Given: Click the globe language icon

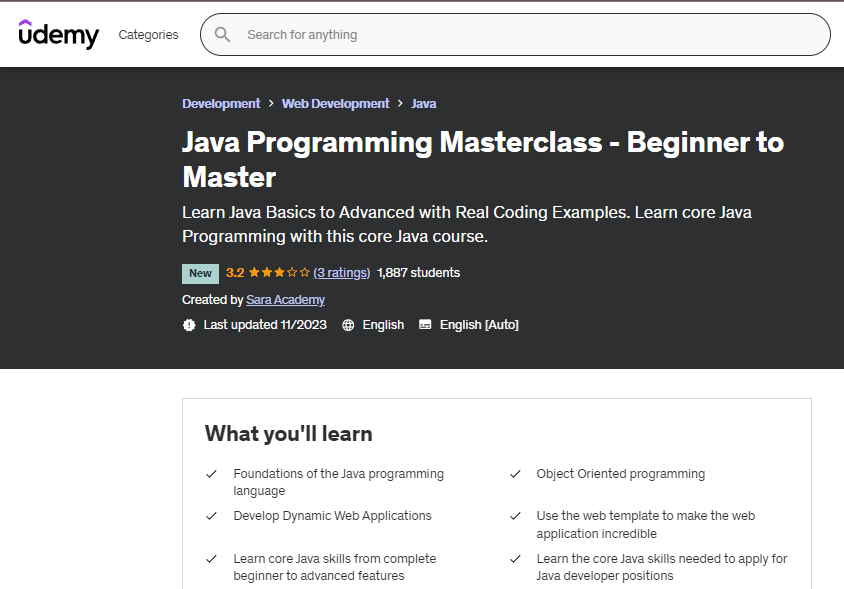Looking at the screenshot, I should tap(348, 325).
